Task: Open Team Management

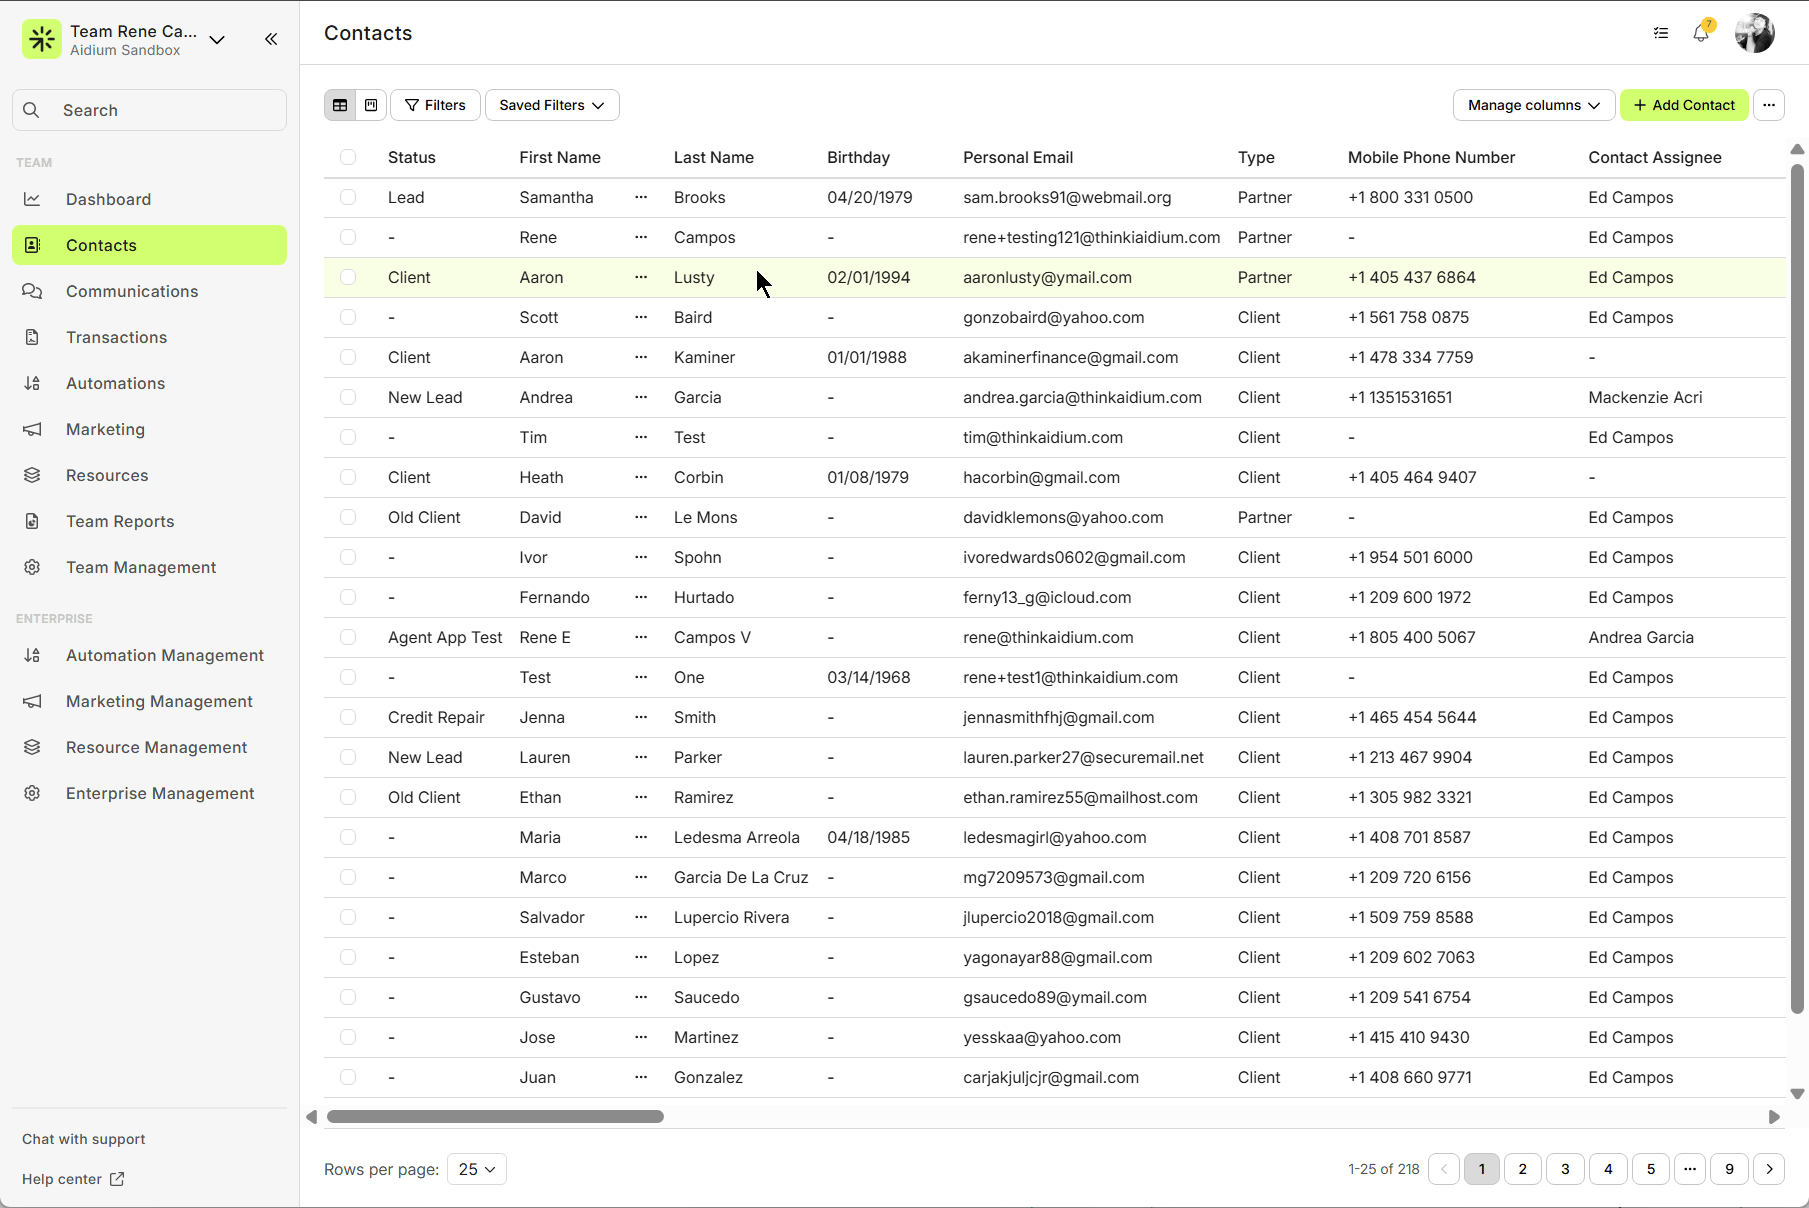Action: [x=140, y=567]
